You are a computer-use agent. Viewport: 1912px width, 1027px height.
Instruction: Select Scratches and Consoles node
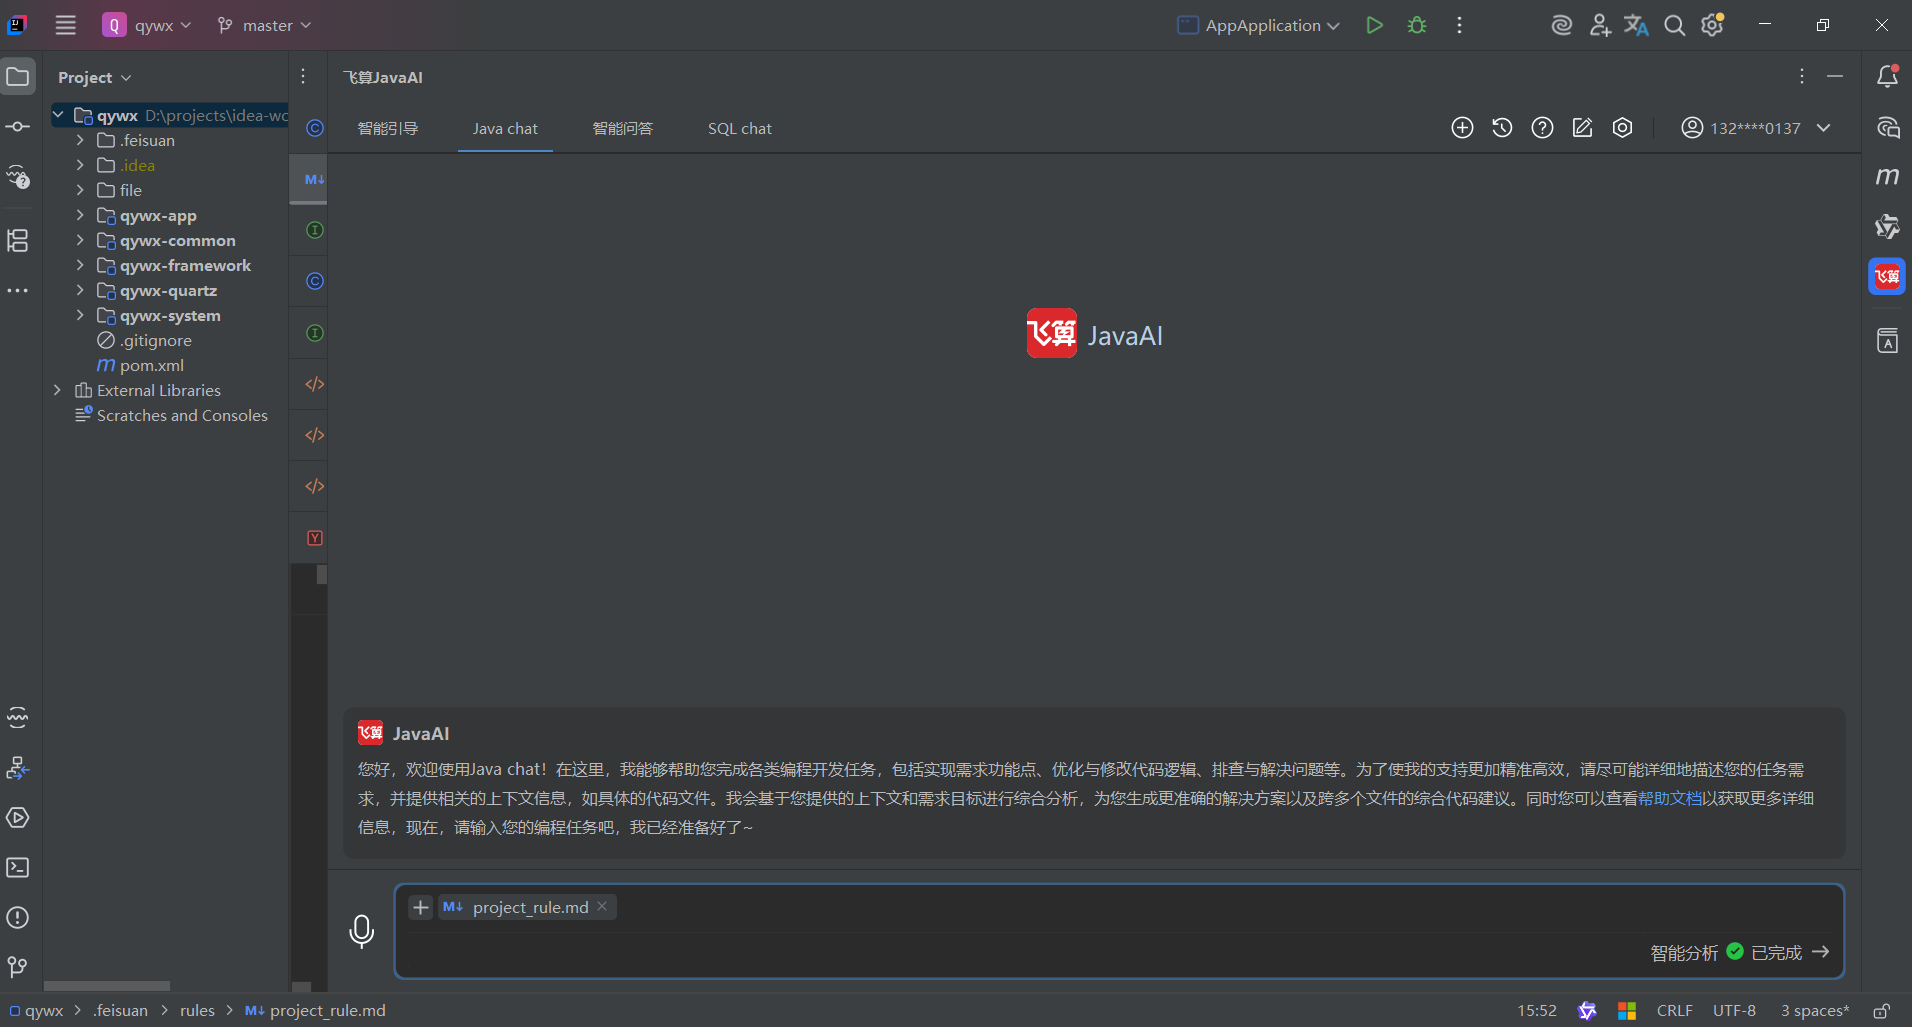[x=182, y=415]
